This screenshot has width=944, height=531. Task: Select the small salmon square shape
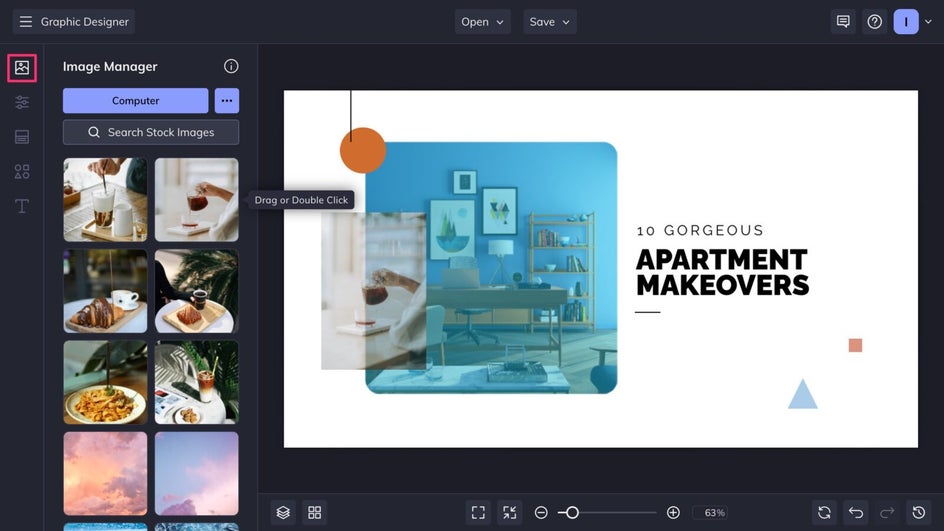pos(855,345)
